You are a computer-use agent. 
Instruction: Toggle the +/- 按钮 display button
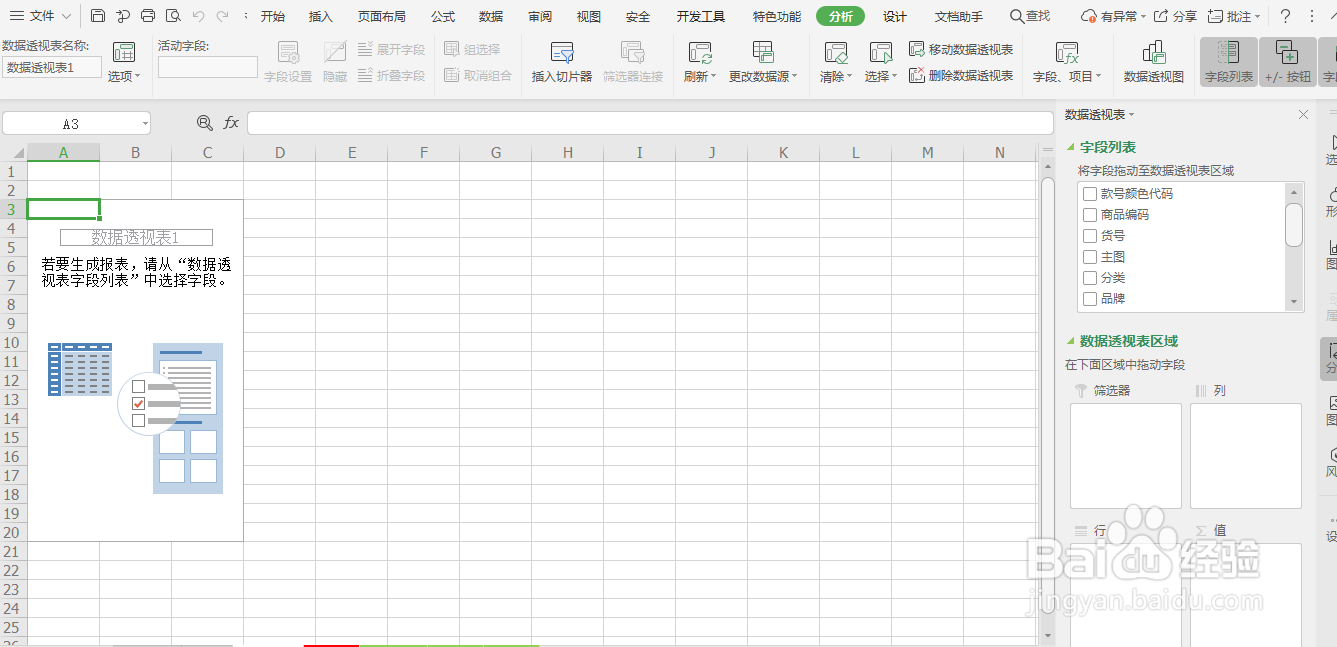click(x=1287, y=62)
